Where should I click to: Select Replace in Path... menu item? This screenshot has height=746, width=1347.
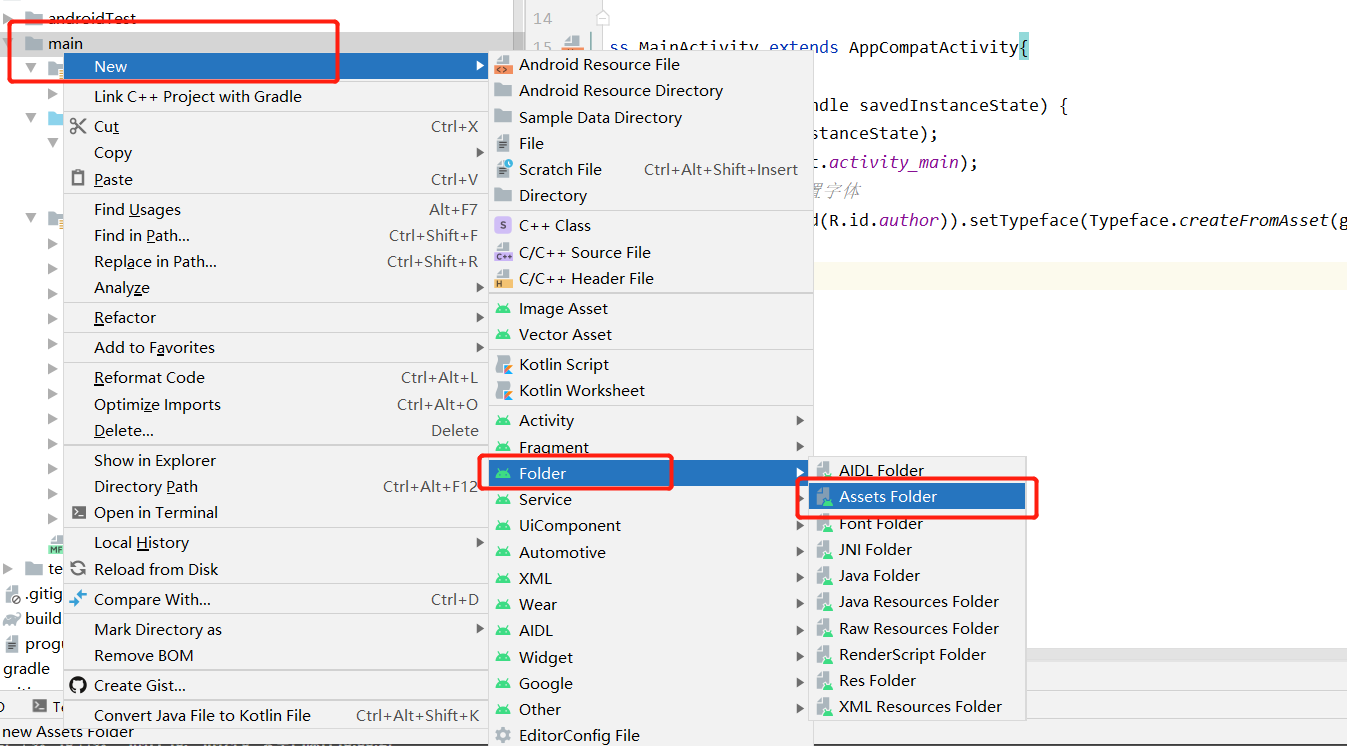(276, 261)
